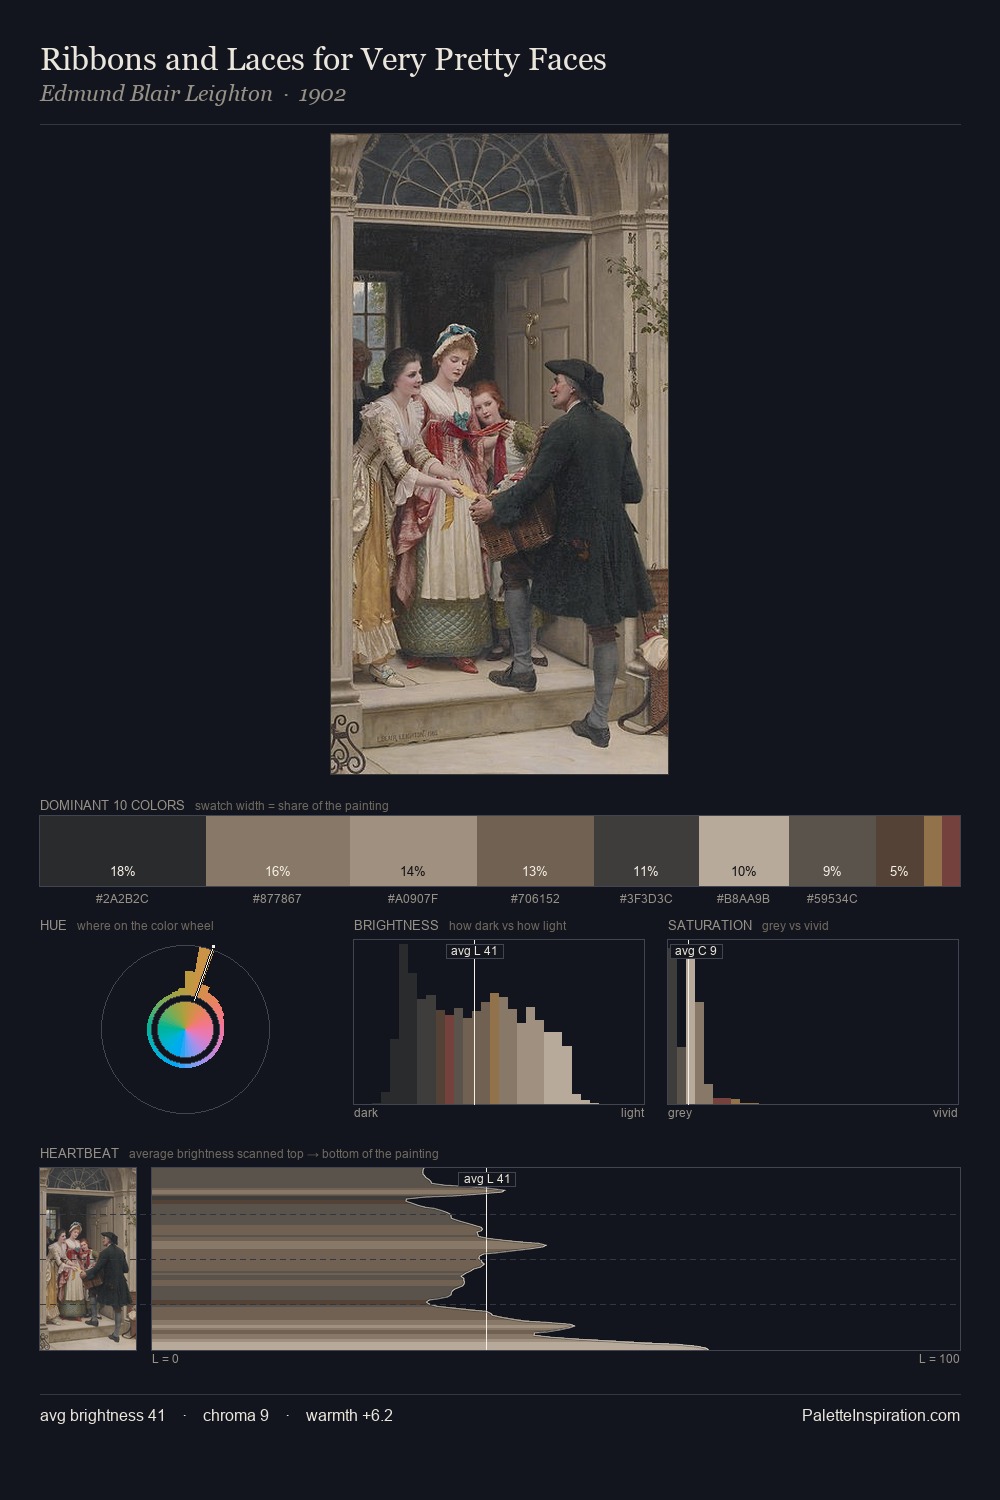Select the 16% swatch #877867
This screenshot has height=1500, width=1000.
click(278, 851)
